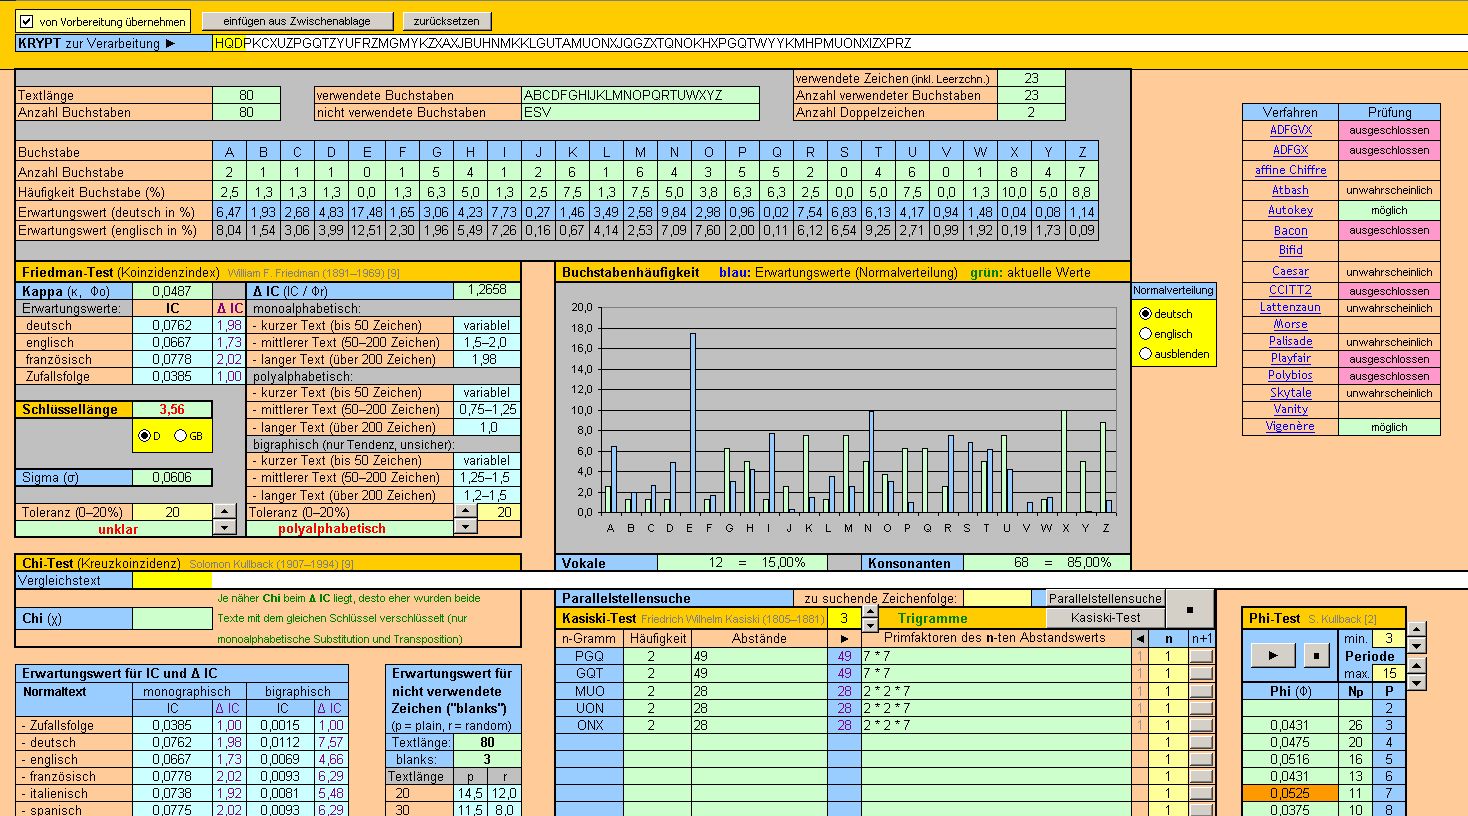1468x816 pixels.
Task: Toggle 'von Vorbereitung übernehmen' checkbox
Action: (27, 21)
